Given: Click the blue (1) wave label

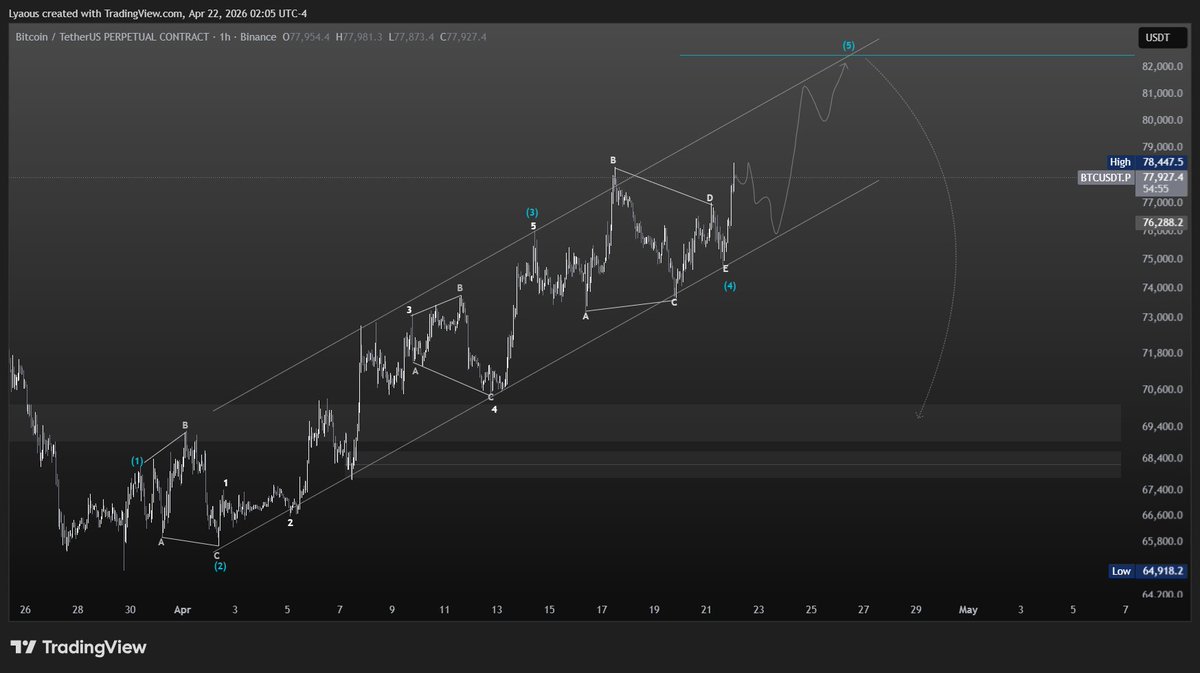Looking at the screenshot, I should tap(137, 461).
